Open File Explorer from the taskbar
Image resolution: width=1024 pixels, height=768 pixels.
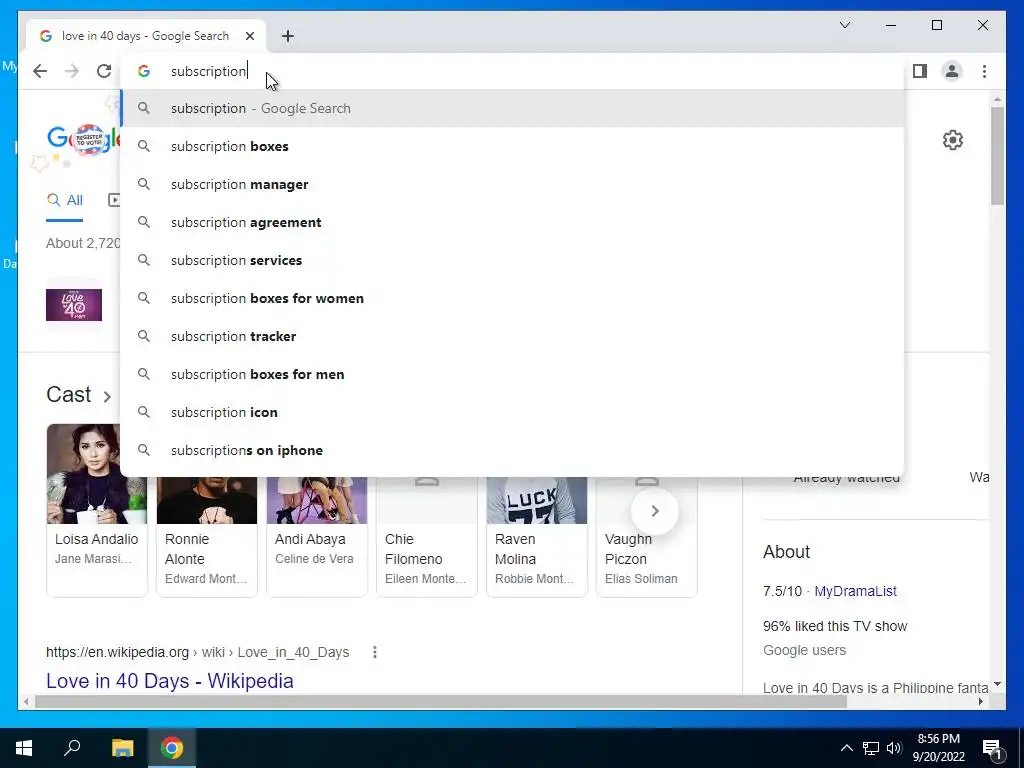click(122, 748)
